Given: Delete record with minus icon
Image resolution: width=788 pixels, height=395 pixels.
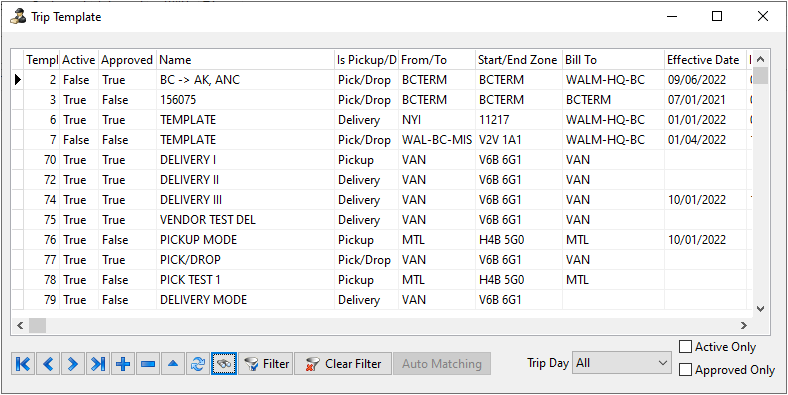Looking at the screenshot, I should click(x=148, y=364).
